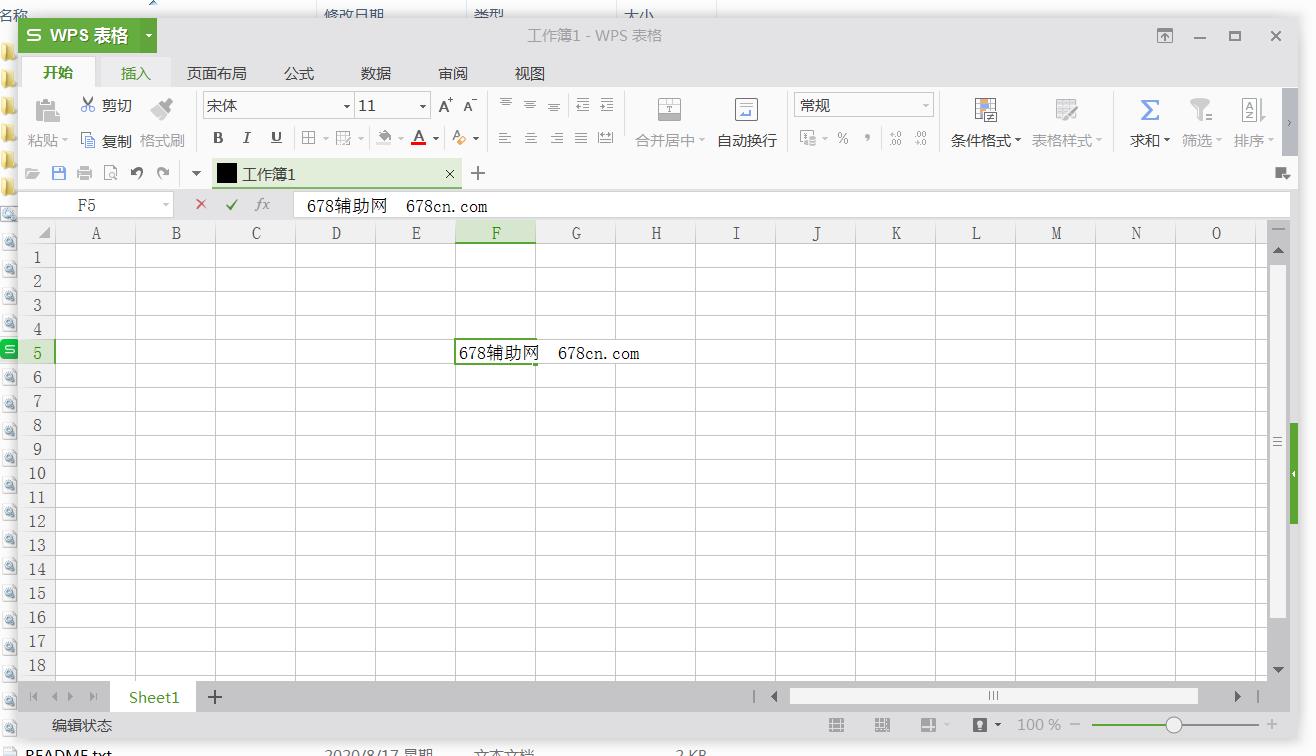Click the Sort A-Z icon
This screenshot has width=1316, height=756.
click(1253, 109)
